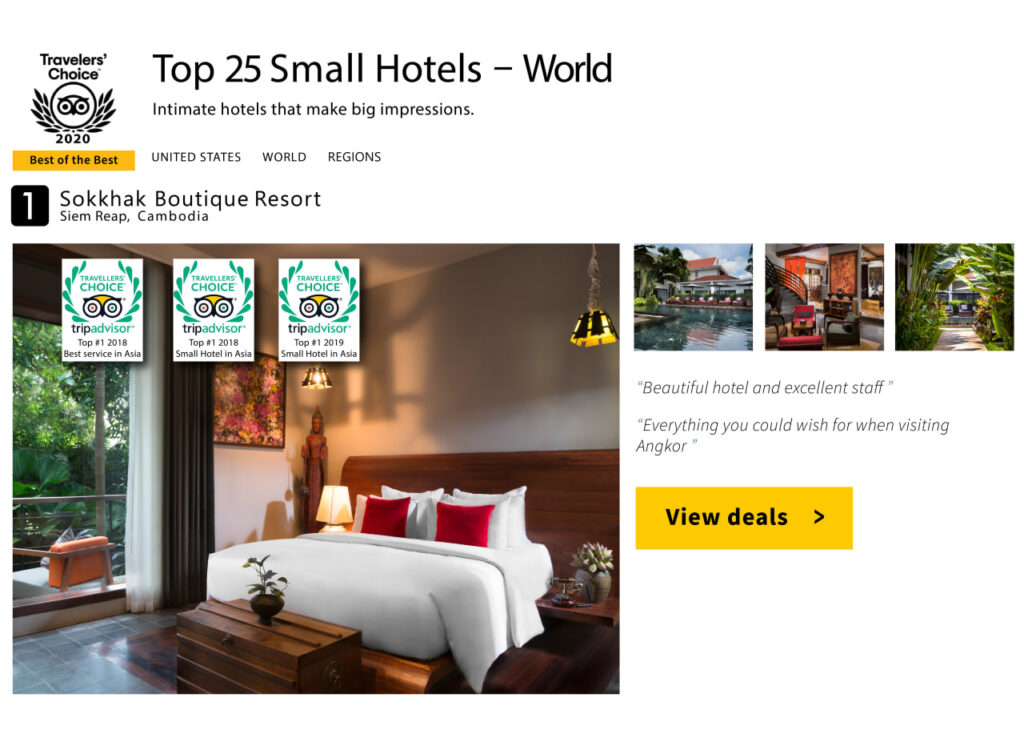Open the "Everything you could wish for" review
Screen dimensions: 1024x750
[x=792, y=435]
